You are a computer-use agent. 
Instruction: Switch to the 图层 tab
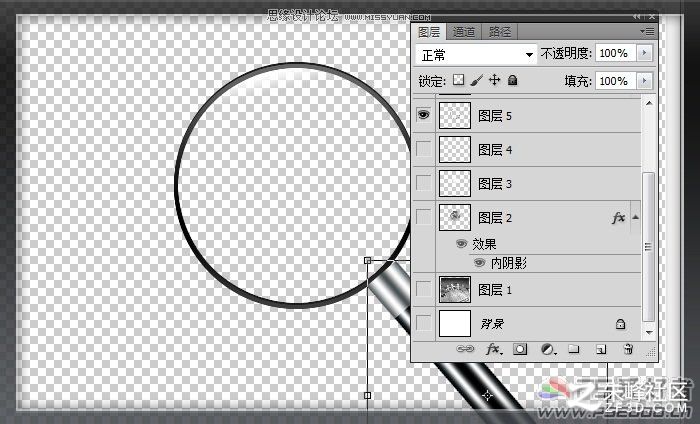[x=429, y=32]
